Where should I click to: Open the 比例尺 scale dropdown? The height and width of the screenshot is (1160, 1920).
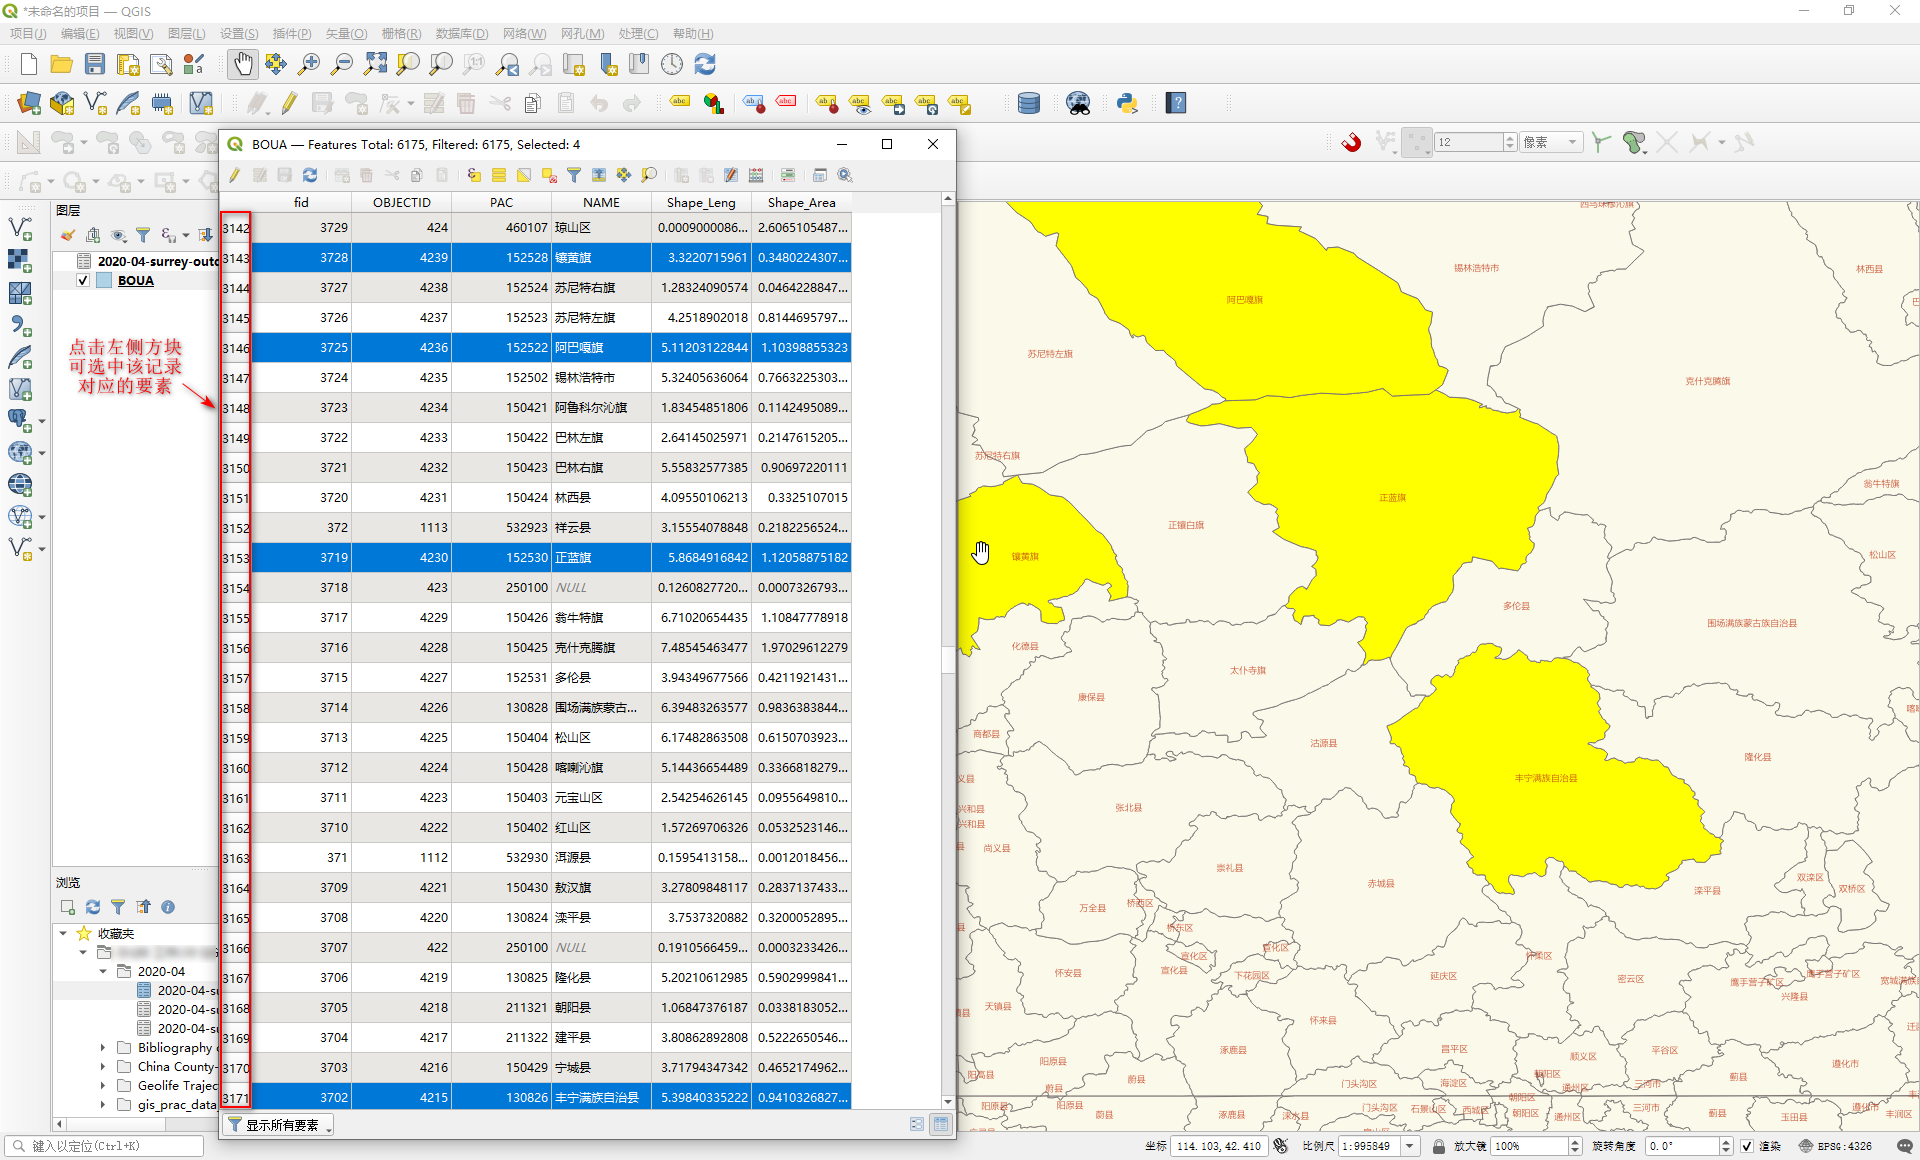[1410, 1146]
